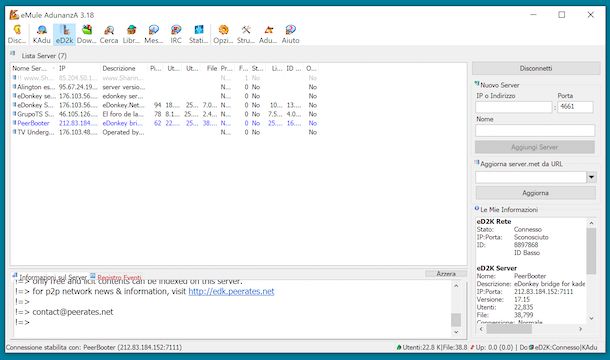Switch to Registro Eventi tab
Screen dimensions: 610x360
(x=116, y=277)
